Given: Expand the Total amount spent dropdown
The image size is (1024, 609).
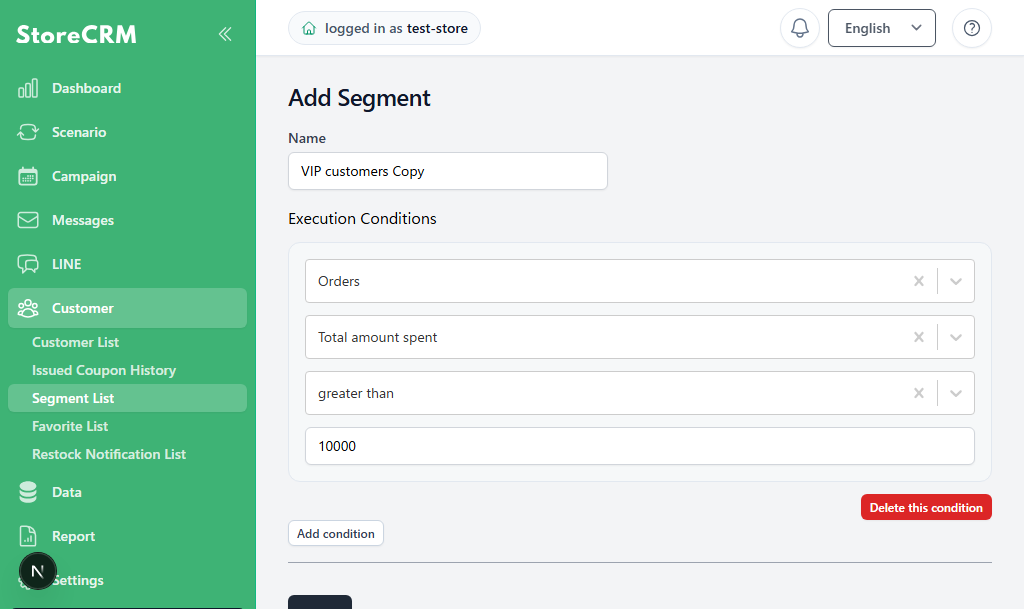Looking at the screenshot, I should [955, 337].
